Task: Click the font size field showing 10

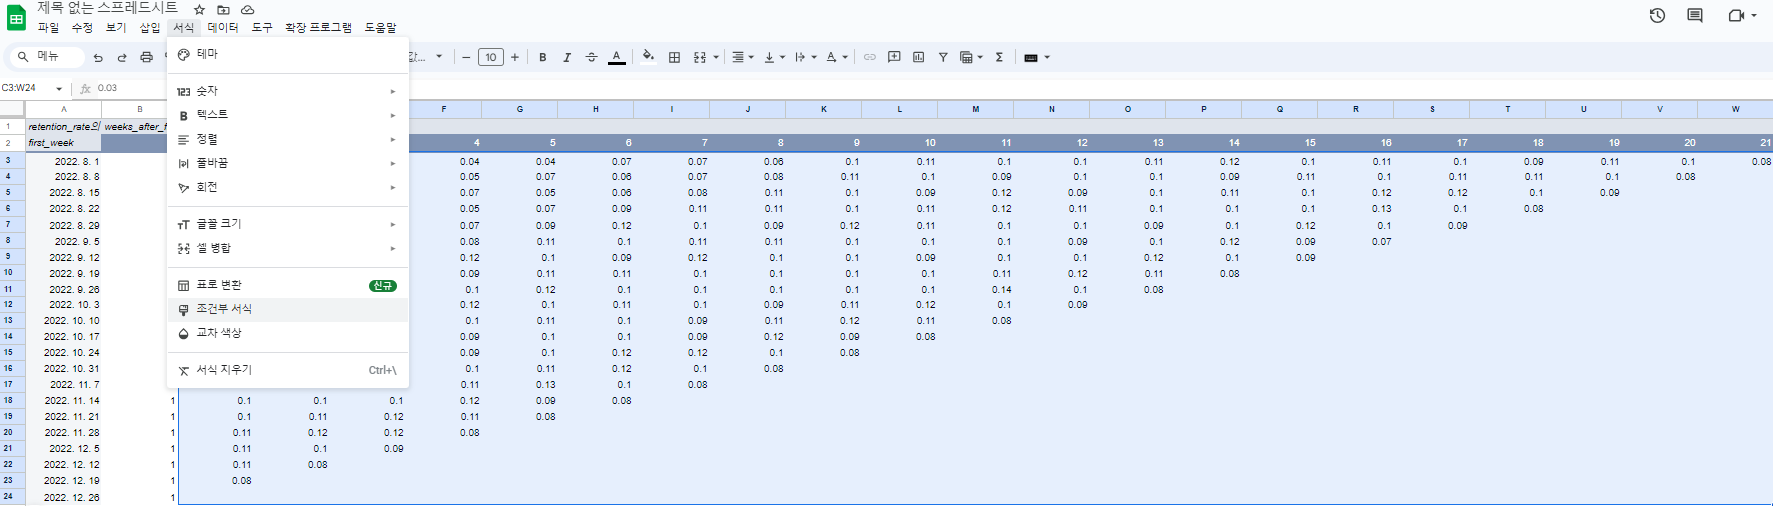Action: 490,57
